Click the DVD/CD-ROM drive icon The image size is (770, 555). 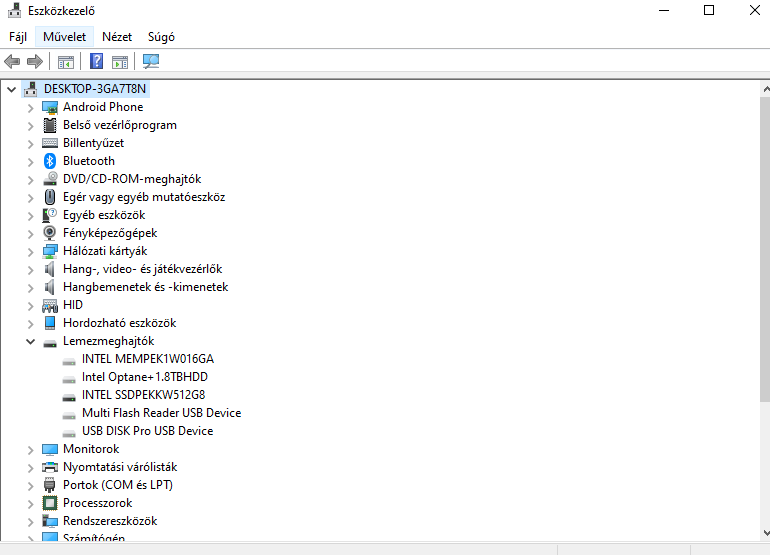tap(50, 179)
